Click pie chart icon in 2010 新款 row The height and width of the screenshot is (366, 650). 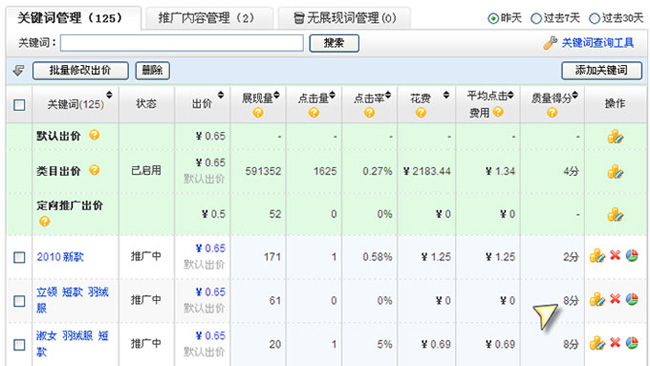click(632, 255)
